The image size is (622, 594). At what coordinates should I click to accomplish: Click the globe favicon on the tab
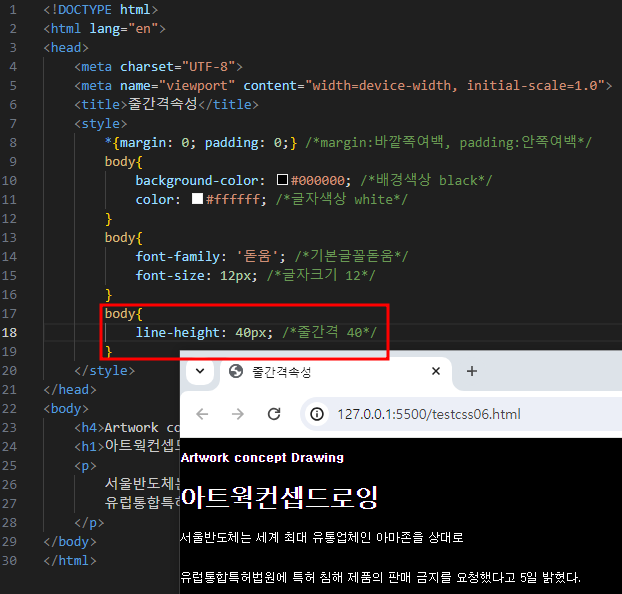click(x=236, y=371)
